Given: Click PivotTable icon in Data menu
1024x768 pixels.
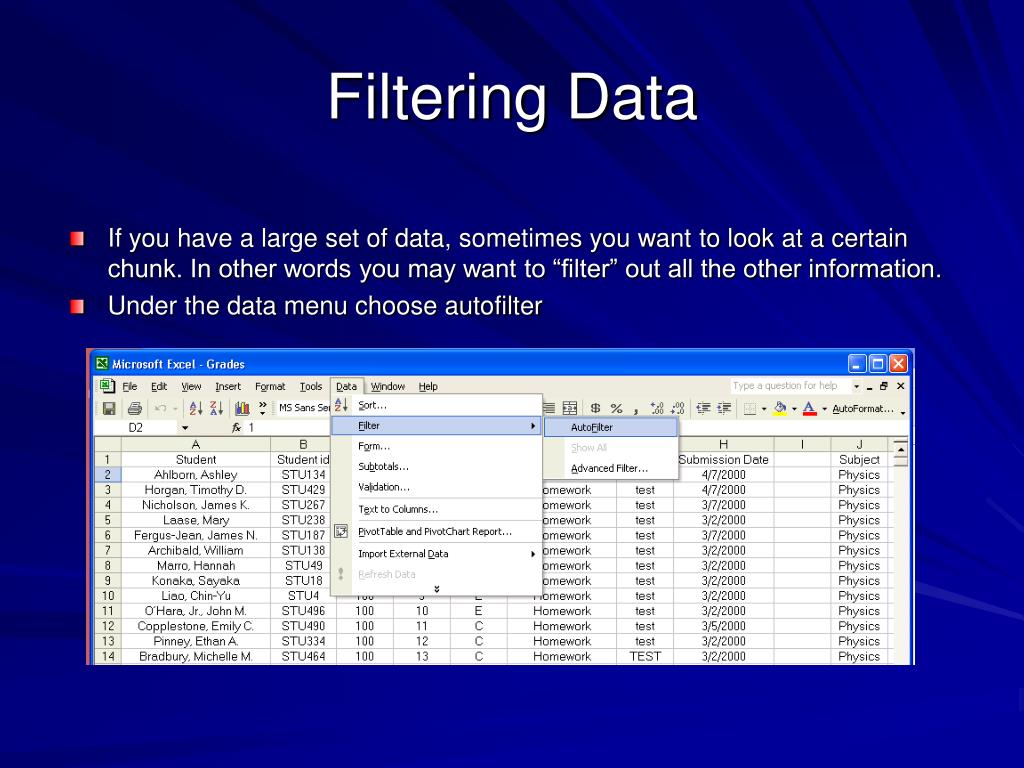Looking at the screenshot, I should (341, 531).
